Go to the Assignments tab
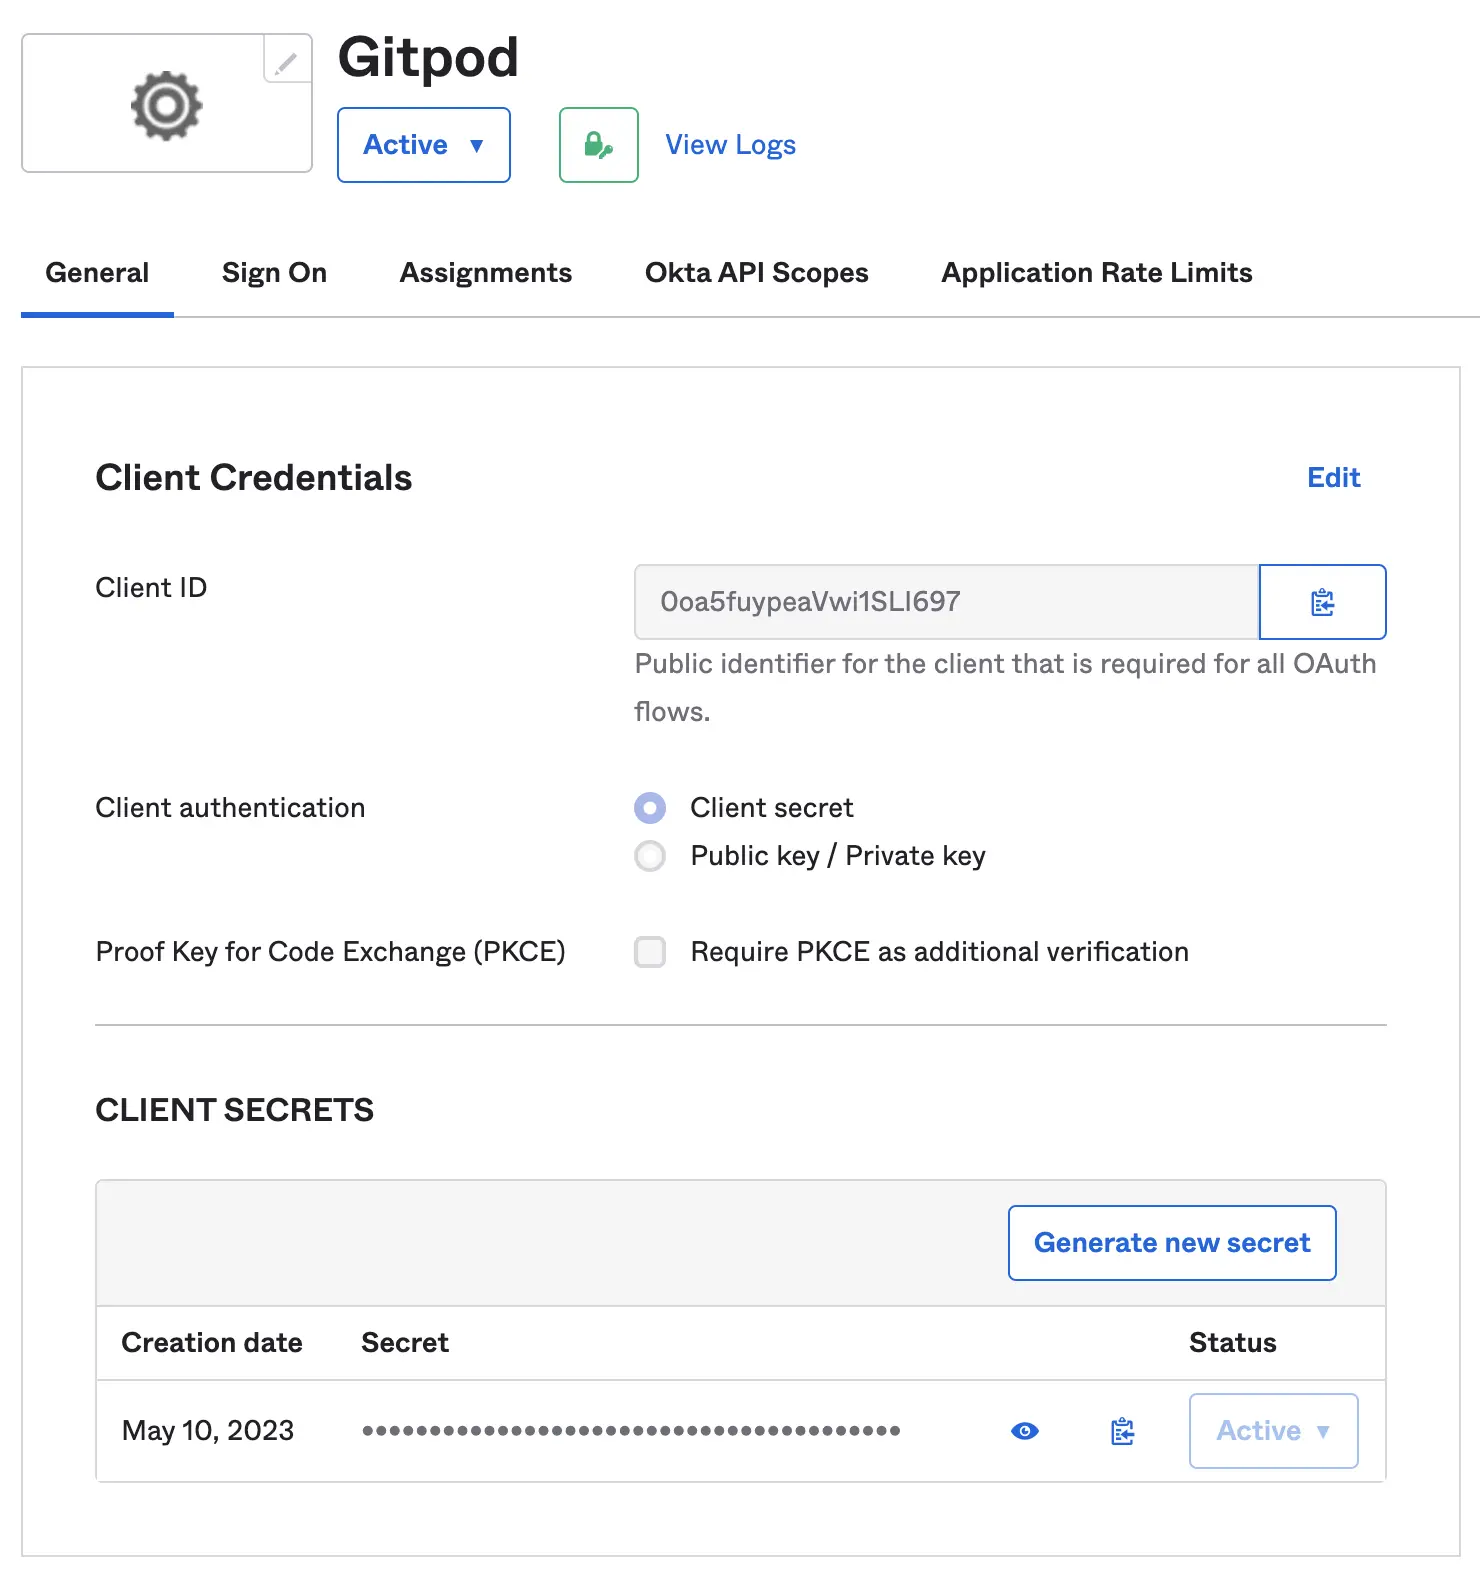This screenshot has height=1582, width=1480. [x=486, y=273]
